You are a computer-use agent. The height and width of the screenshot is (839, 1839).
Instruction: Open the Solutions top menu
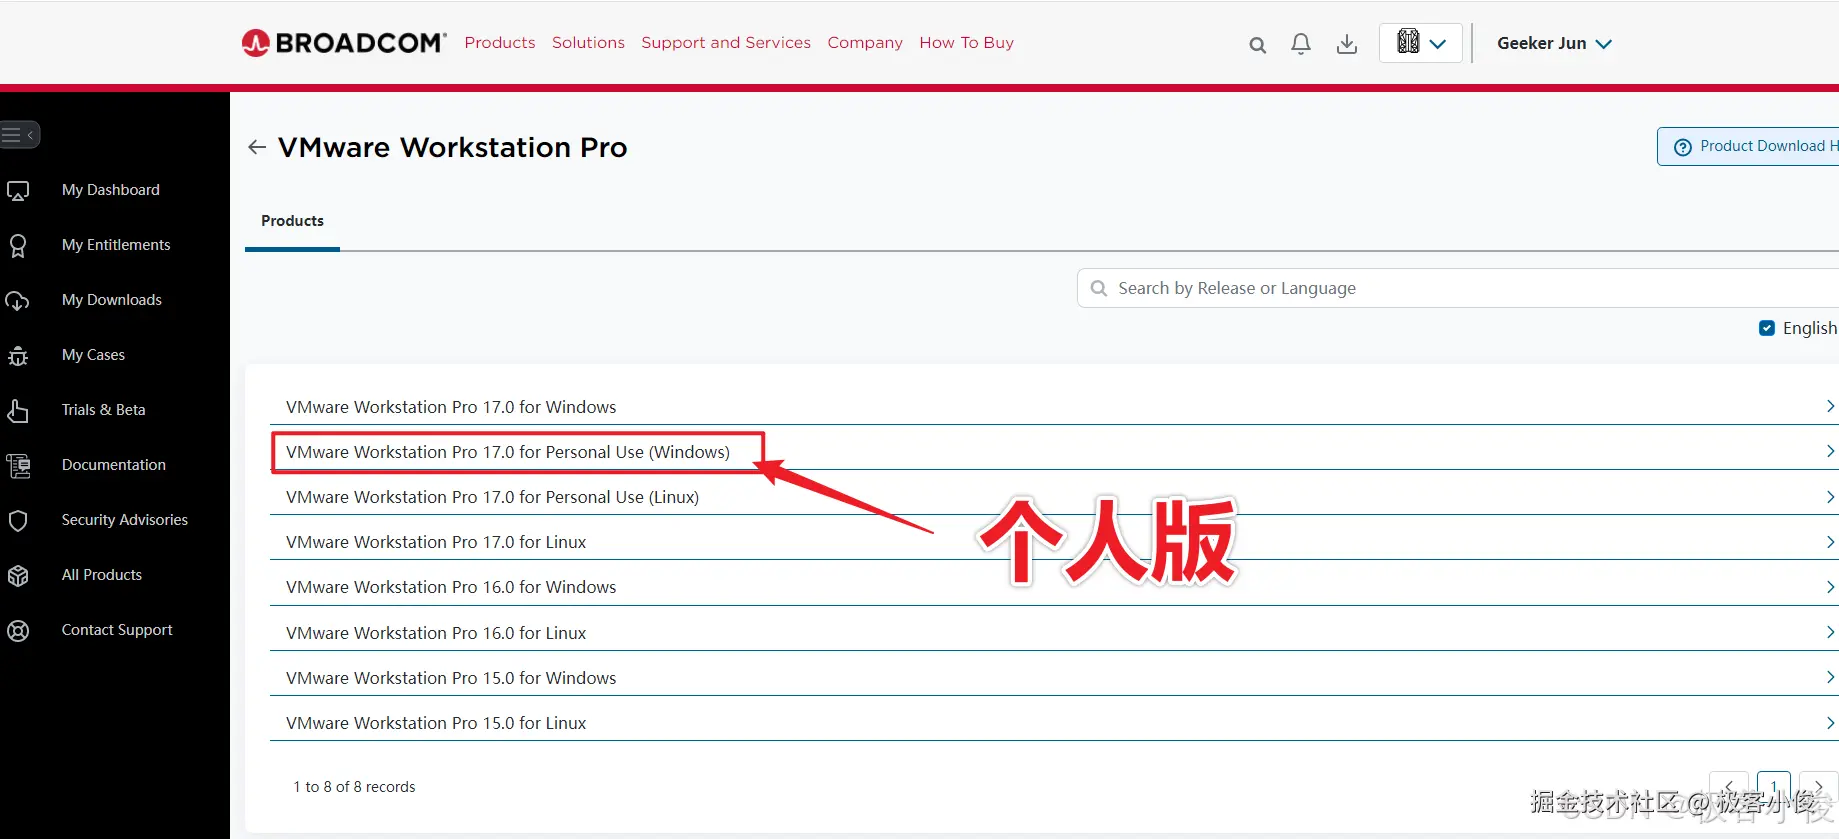[x=588, y=43]
